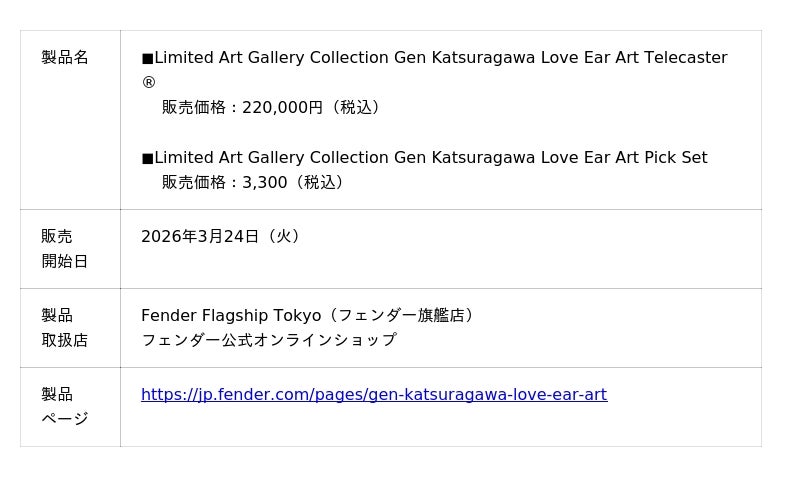Click the 販売開始日 row label
The image size is (800, 477).
point(64,249)
